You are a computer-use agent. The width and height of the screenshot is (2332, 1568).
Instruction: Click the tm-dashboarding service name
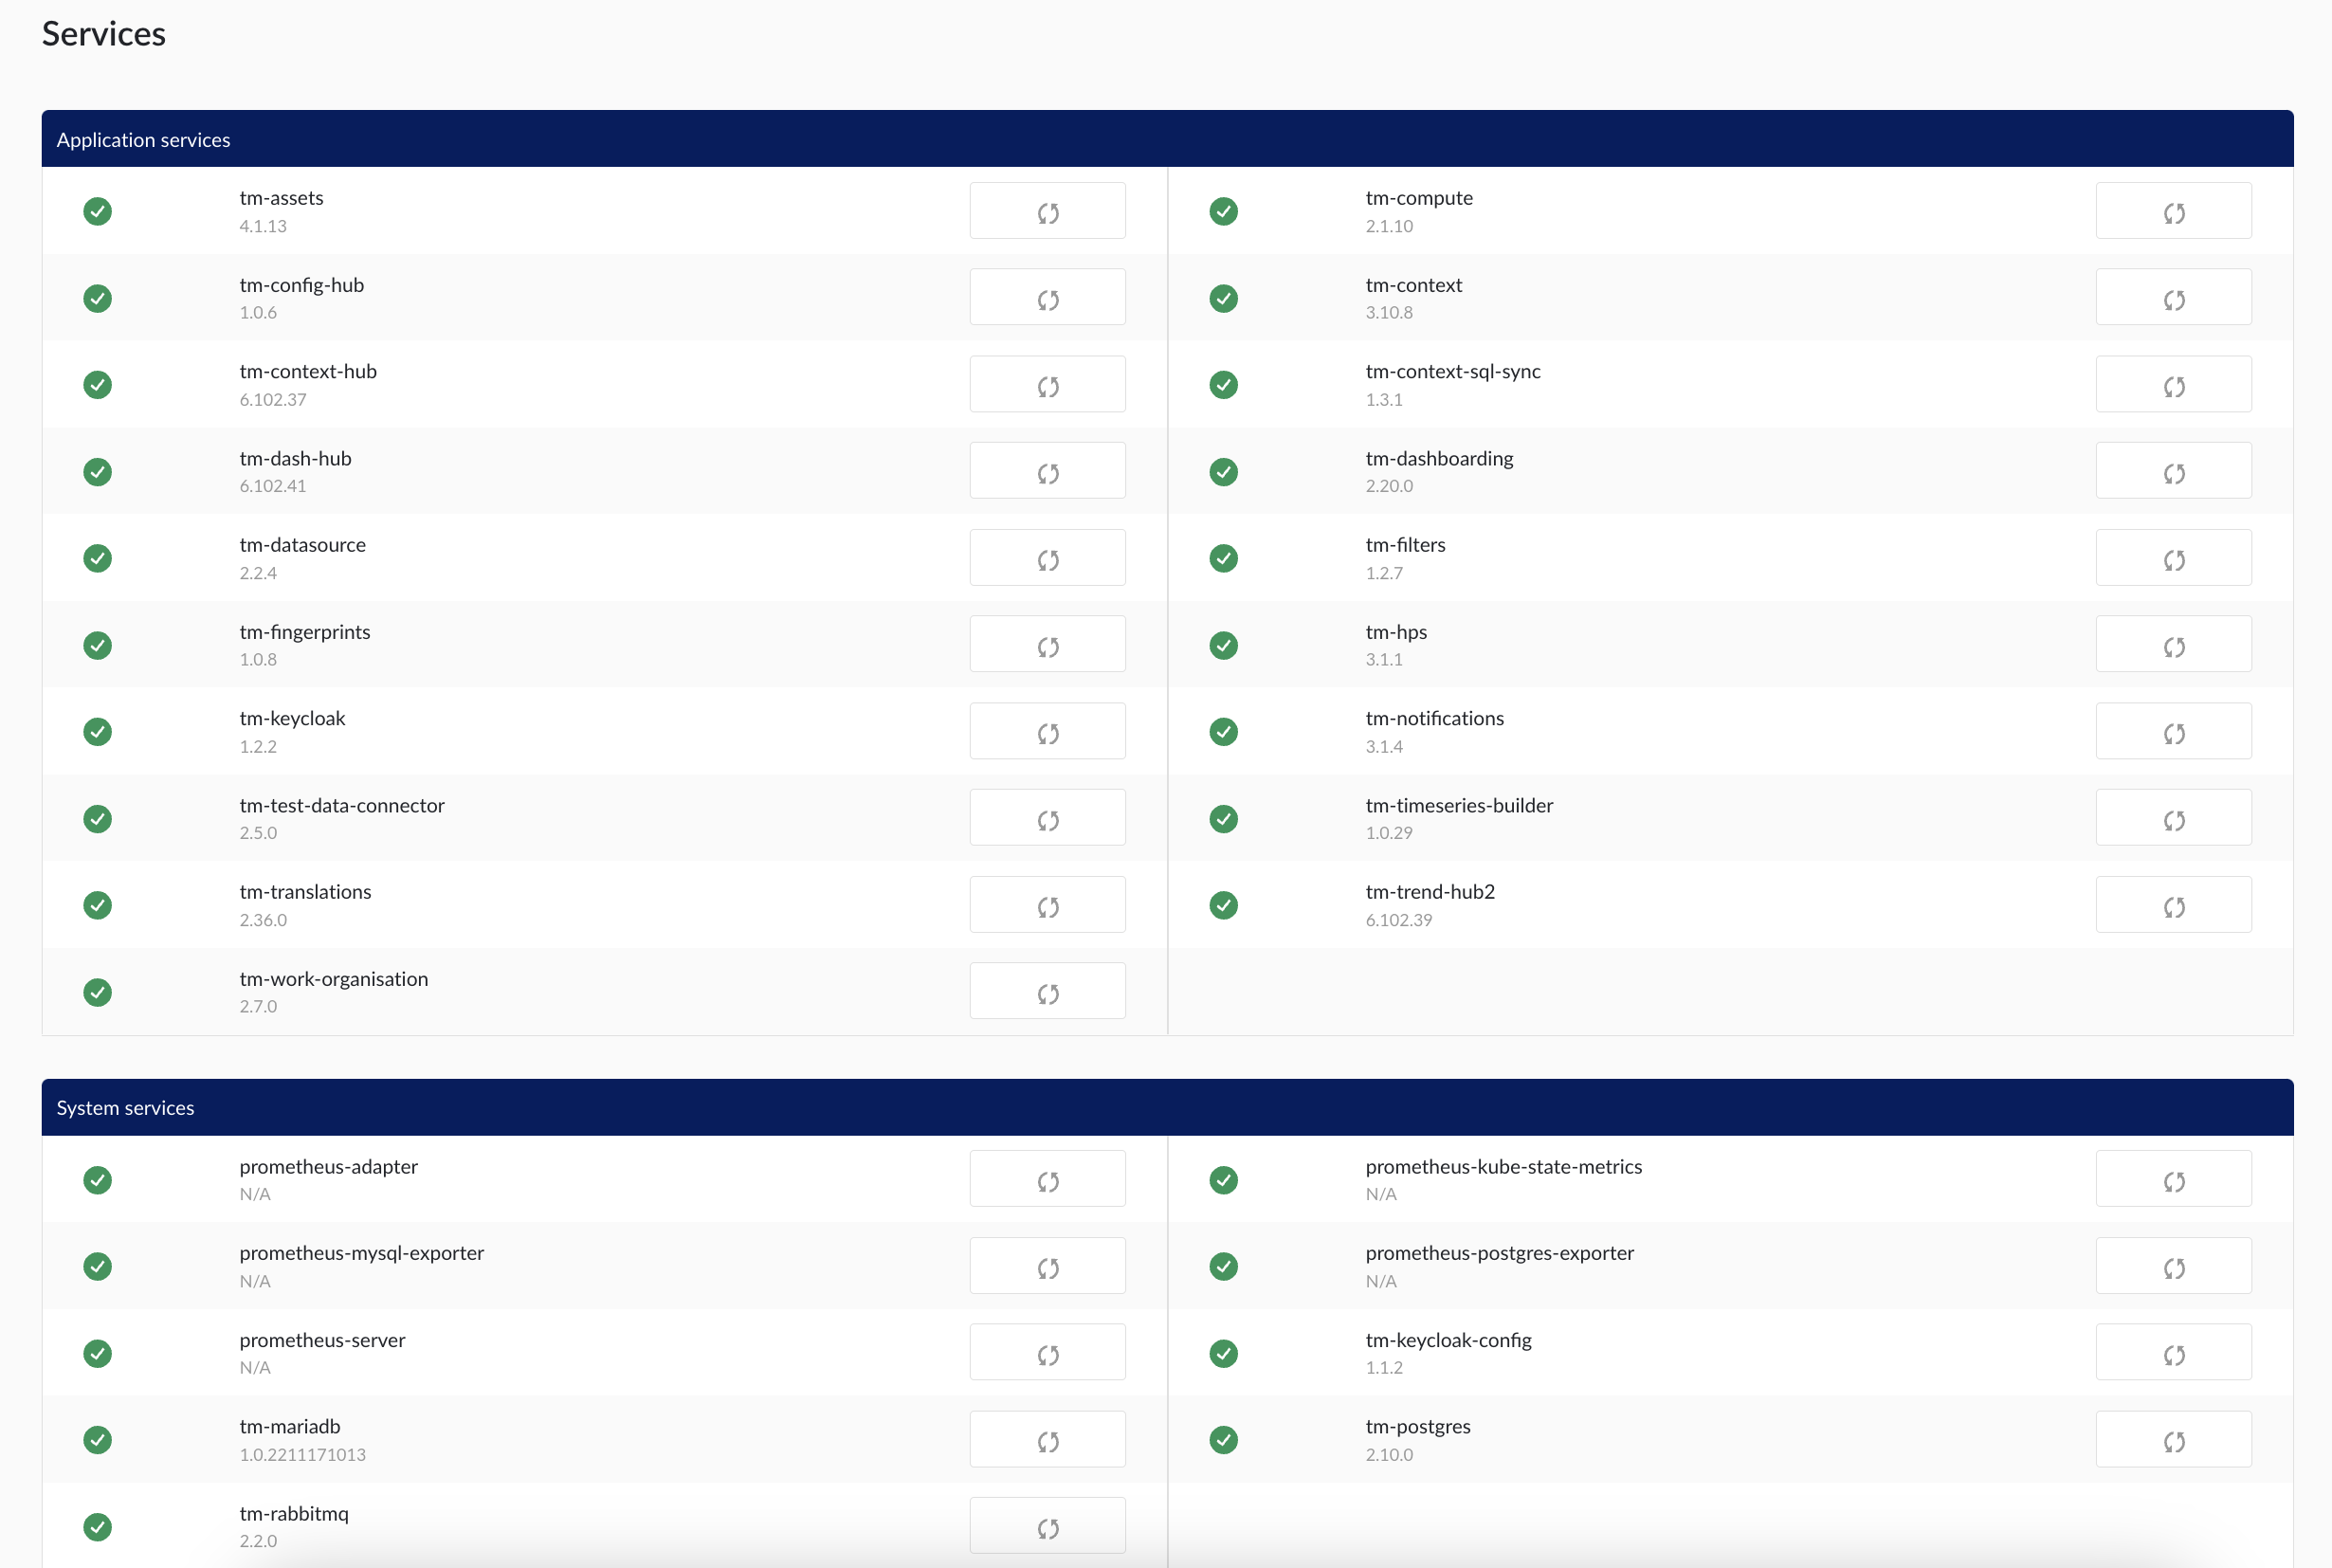coord(1439,458)
